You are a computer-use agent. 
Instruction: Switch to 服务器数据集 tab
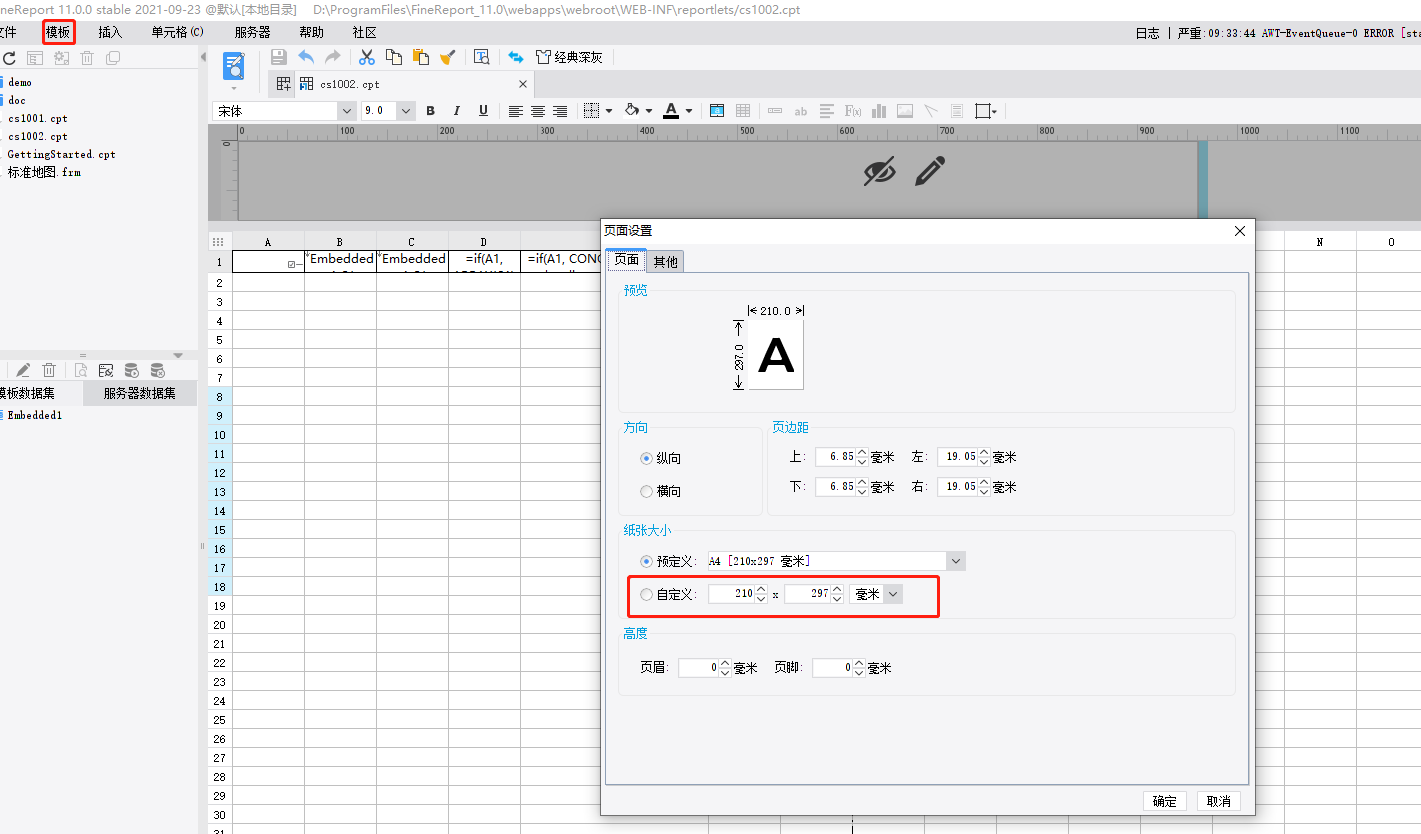tap(140, 393)
